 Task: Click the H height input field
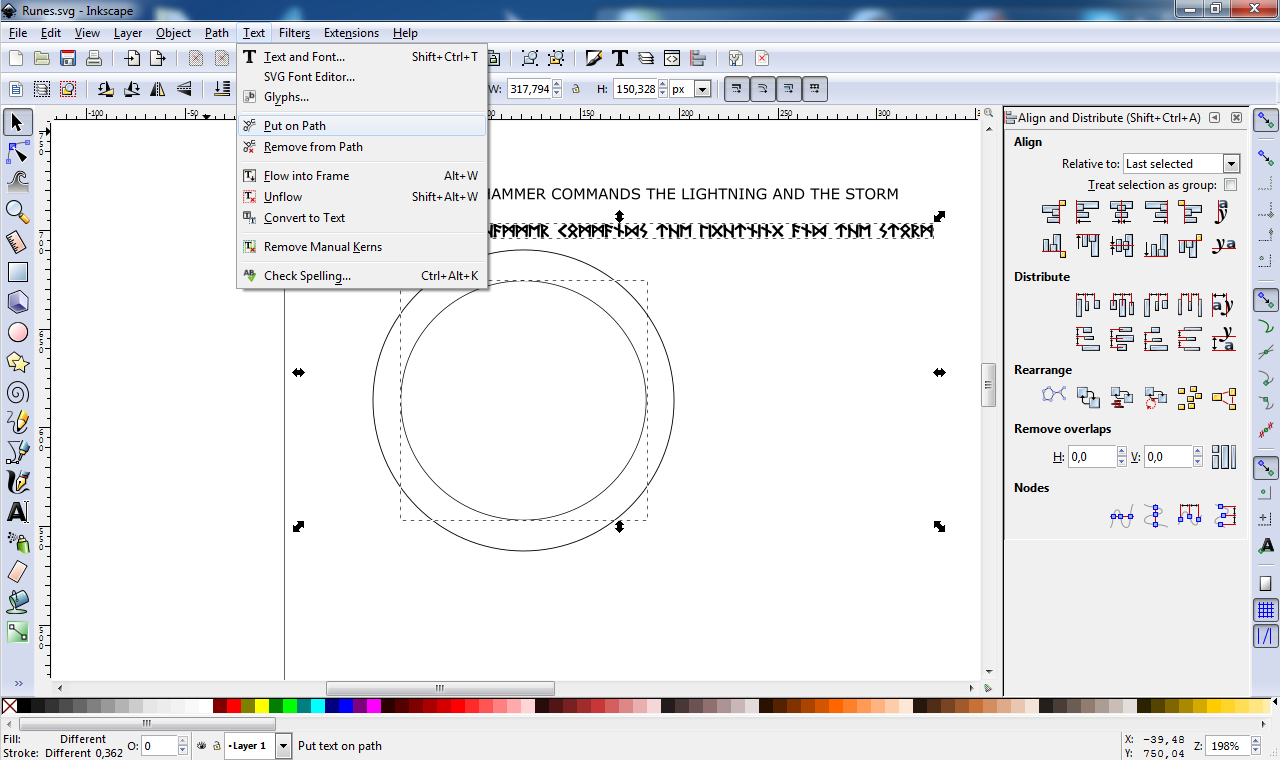tap(634, 89)
